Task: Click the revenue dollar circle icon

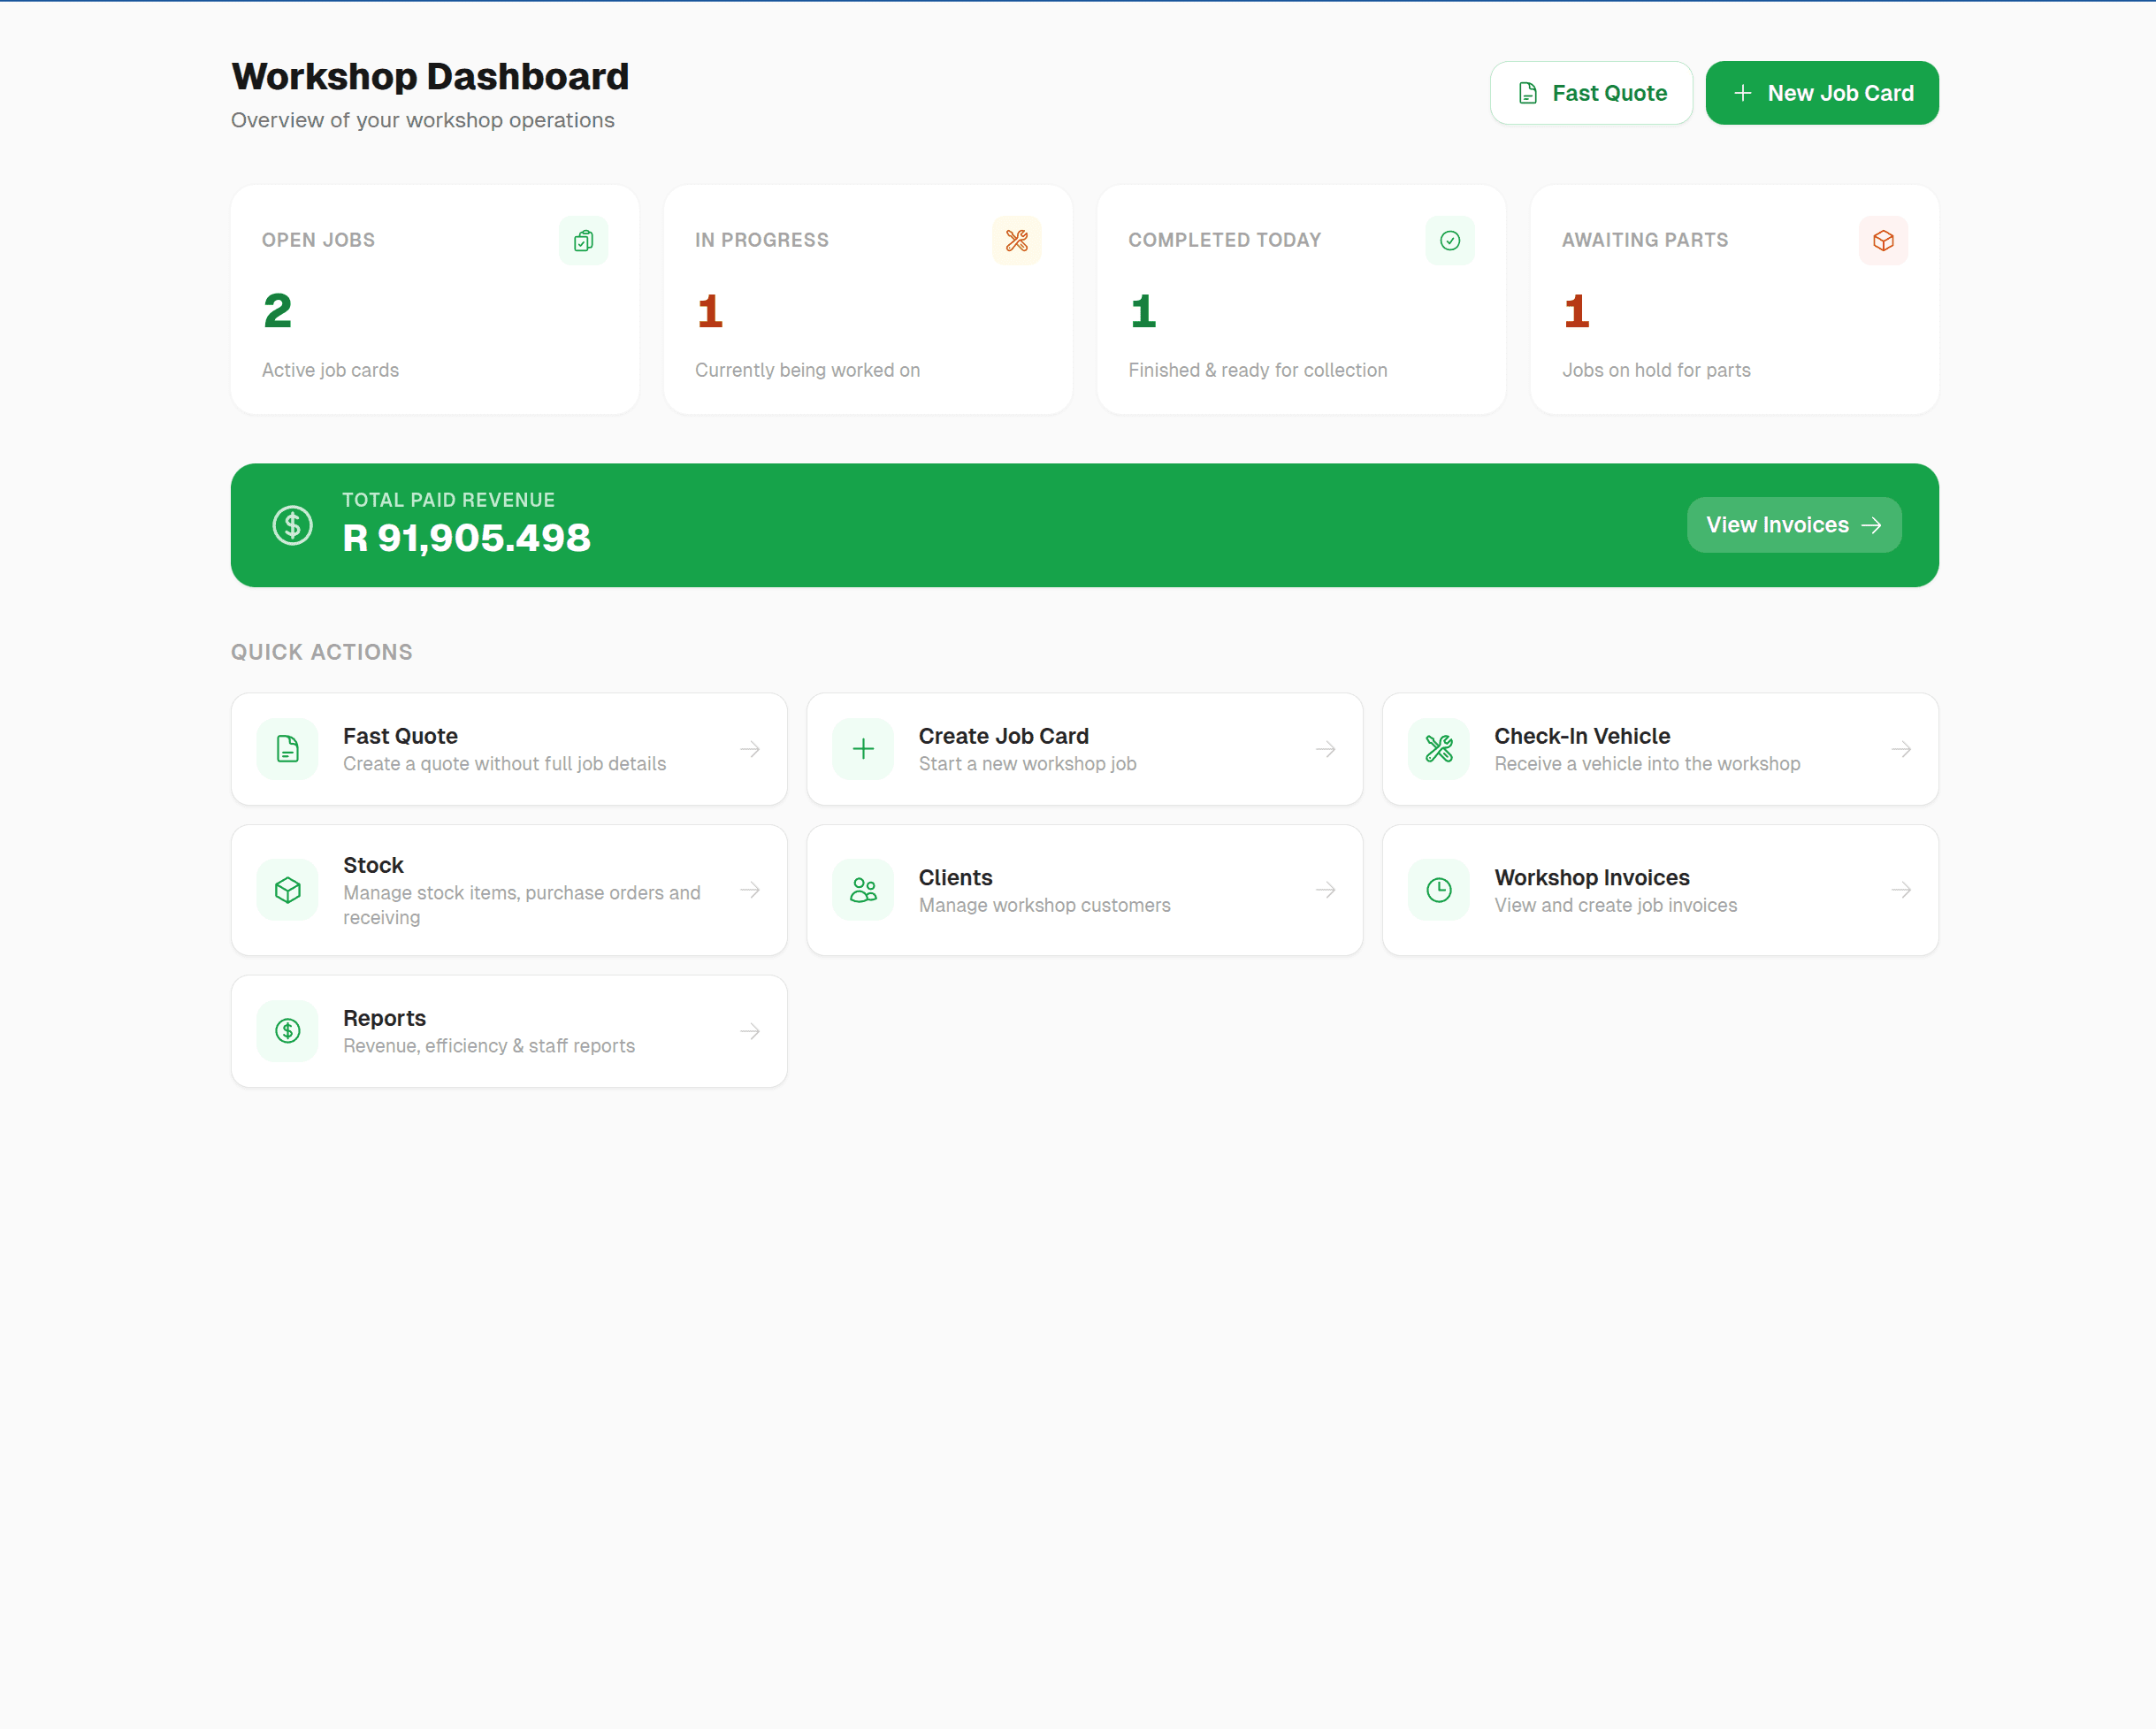Action: [x=292, y=525]
